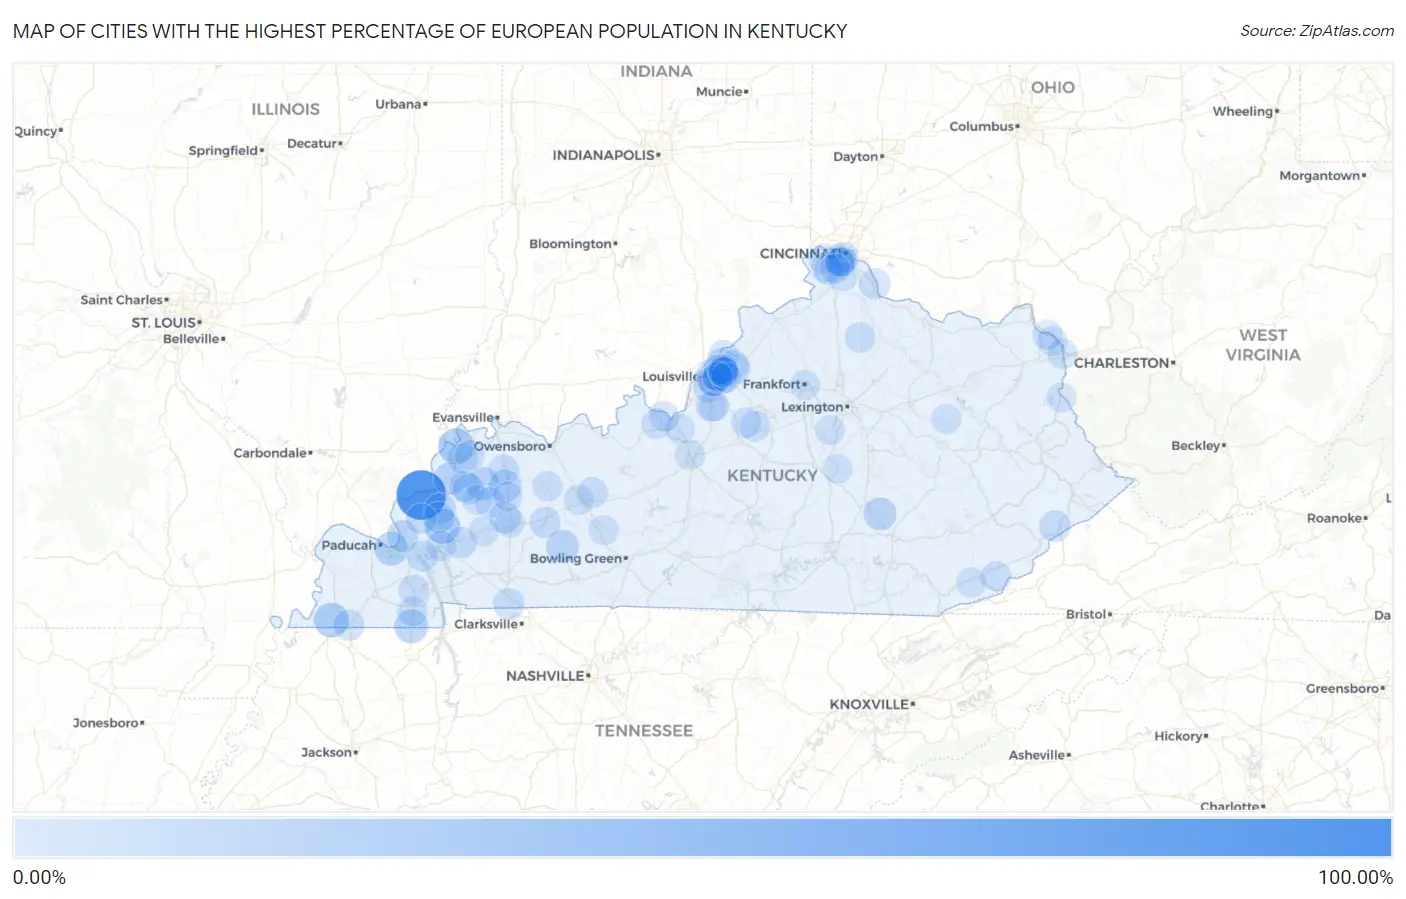The image size is (1406, 899).
Task: Click the Frankfort city label
Action: point(772,384)
